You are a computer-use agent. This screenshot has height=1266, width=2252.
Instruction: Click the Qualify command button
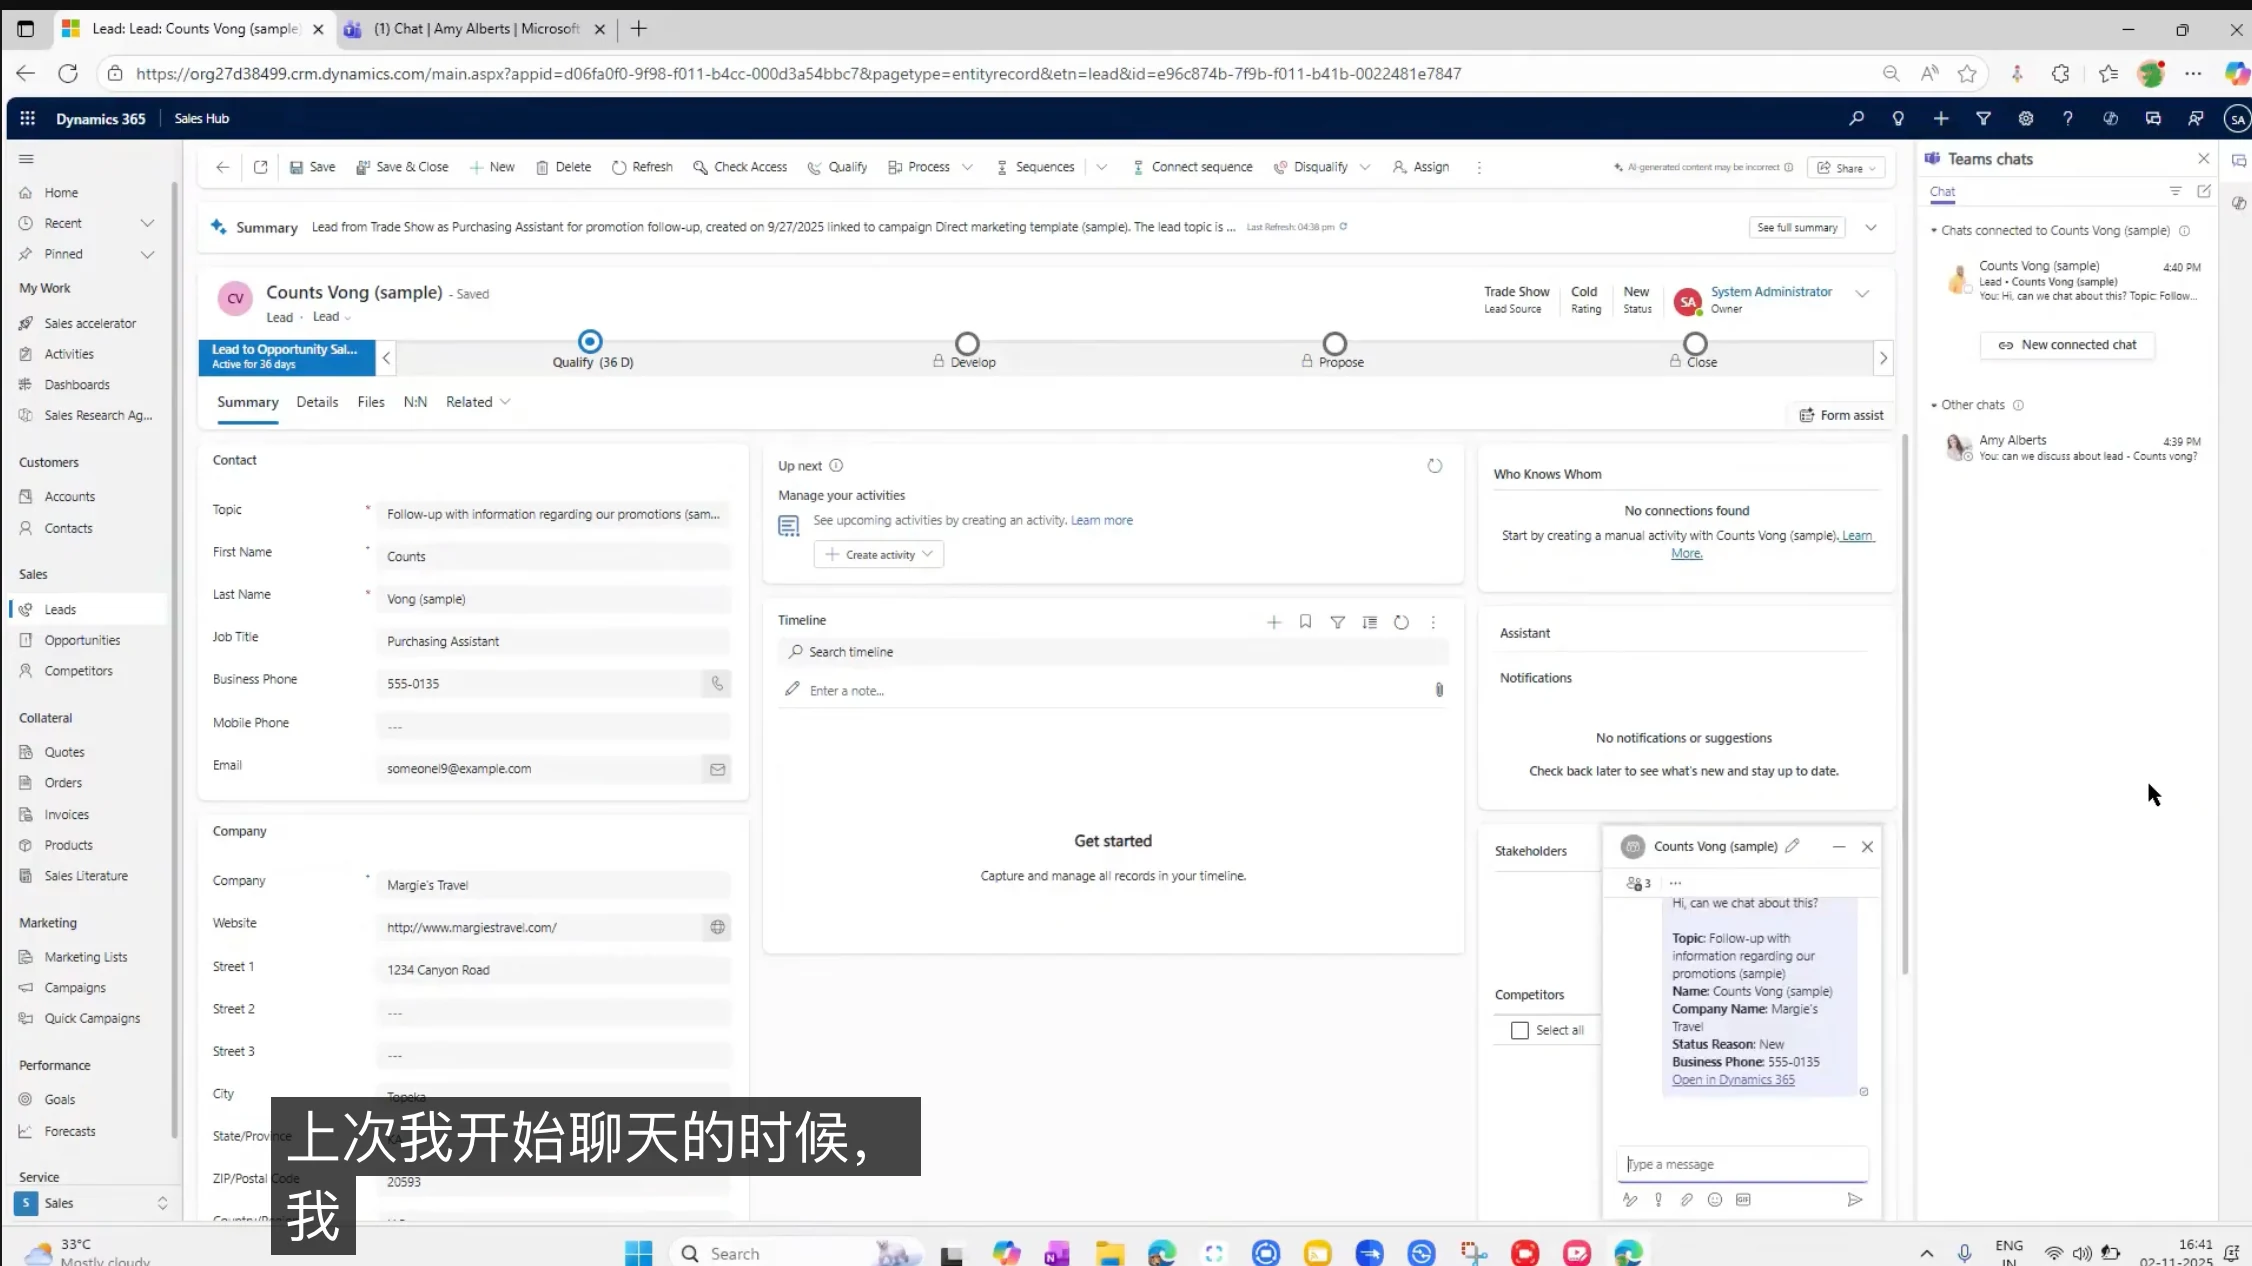(x=837, y=167)
